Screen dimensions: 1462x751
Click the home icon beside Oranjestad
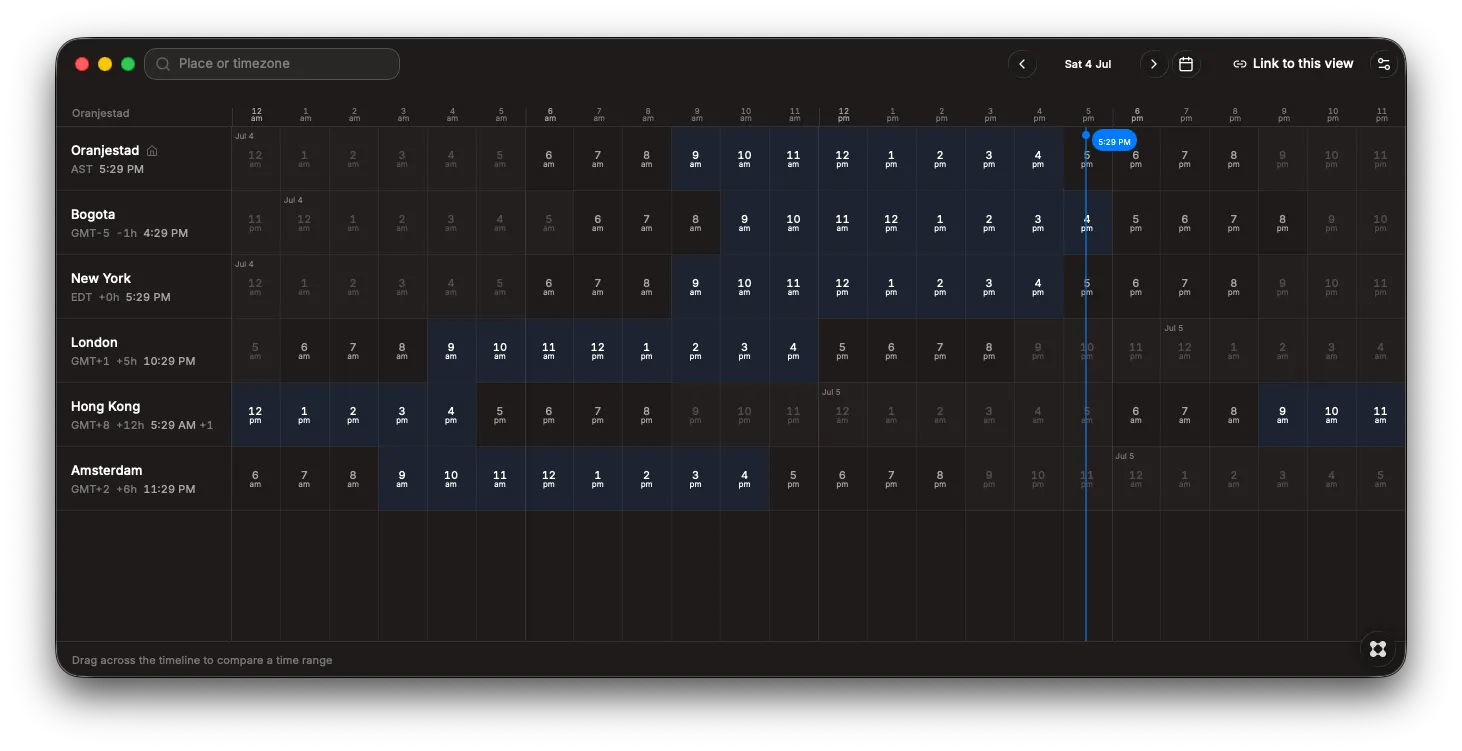tap(152, 151)
